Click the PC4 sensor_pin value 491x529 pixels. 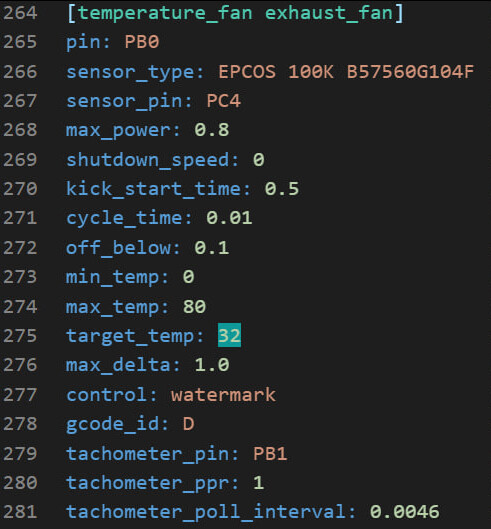pyautogui.click(x=223, y=101)
